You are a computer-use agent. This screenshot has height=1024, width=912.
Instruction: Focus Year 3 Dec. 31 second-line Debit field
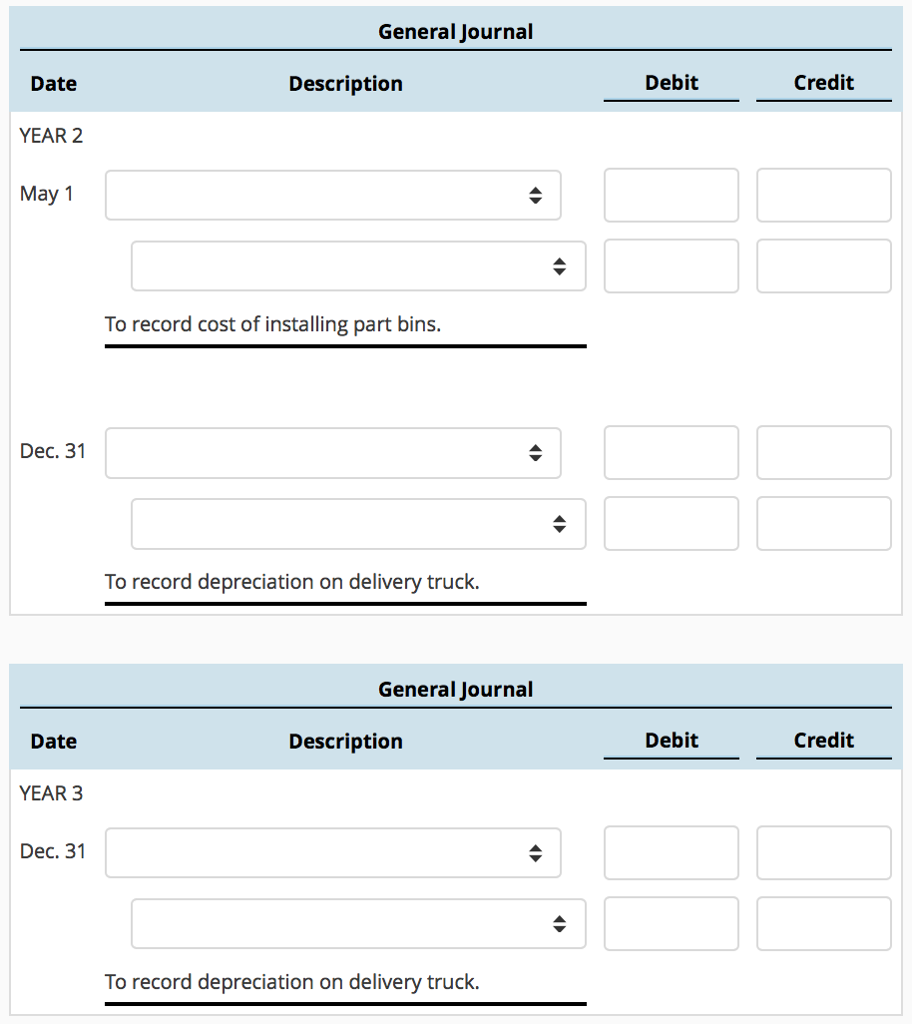(x=671, y=924)
